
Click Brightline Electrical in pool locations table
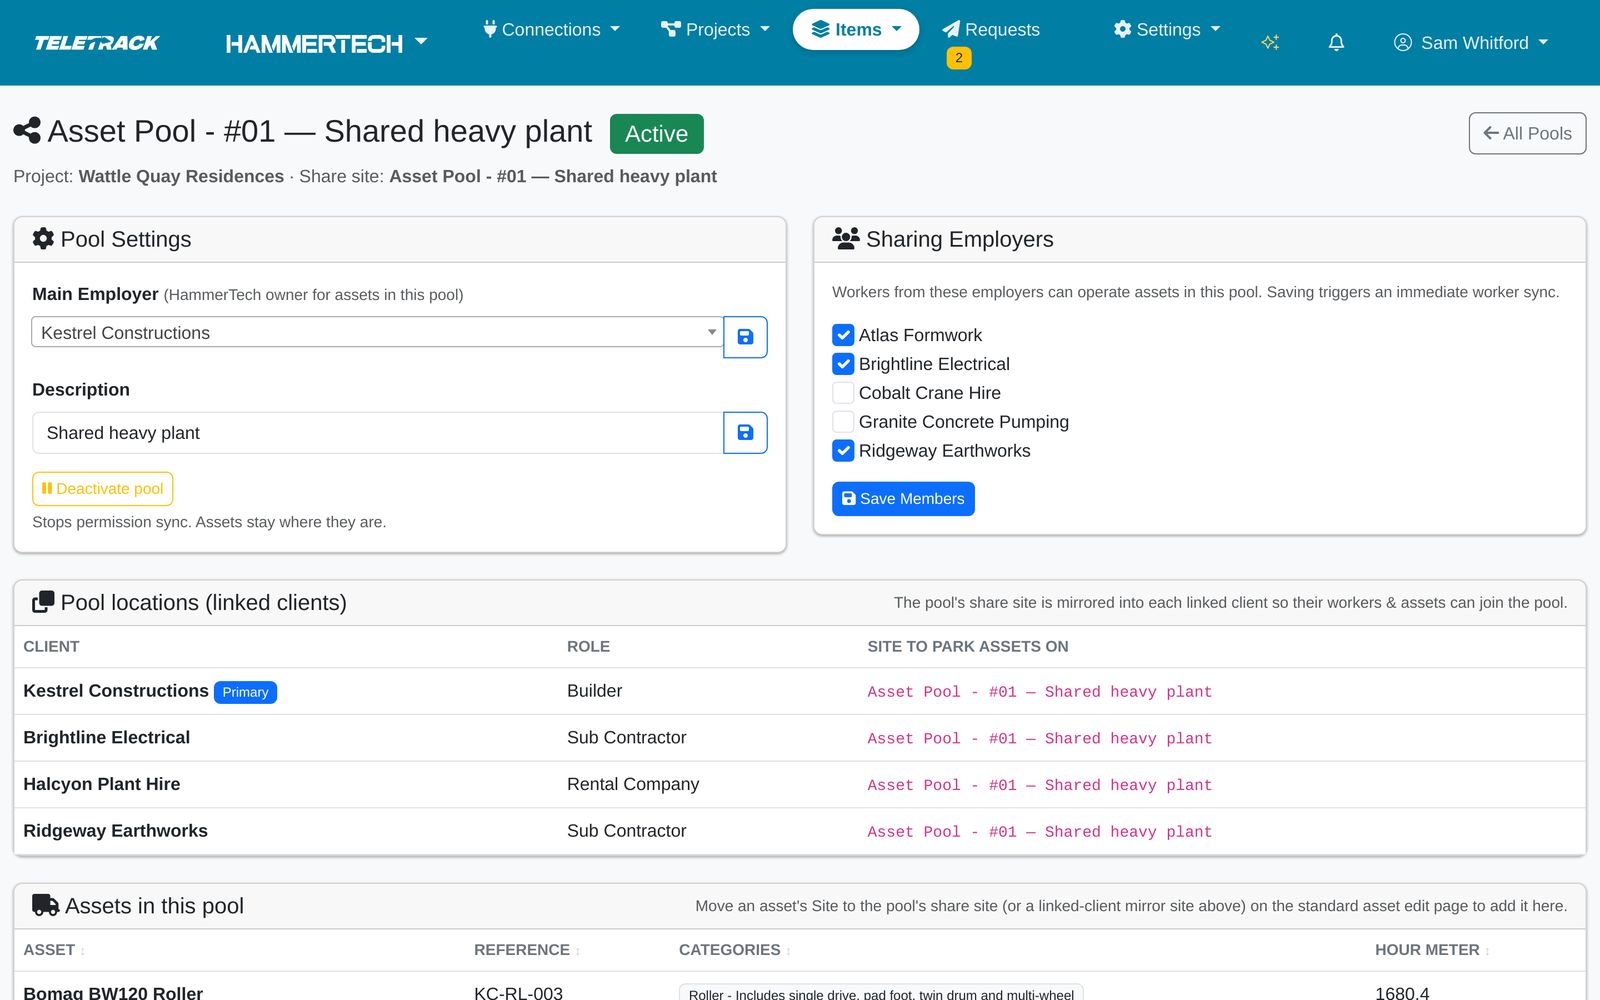point(106,738)
